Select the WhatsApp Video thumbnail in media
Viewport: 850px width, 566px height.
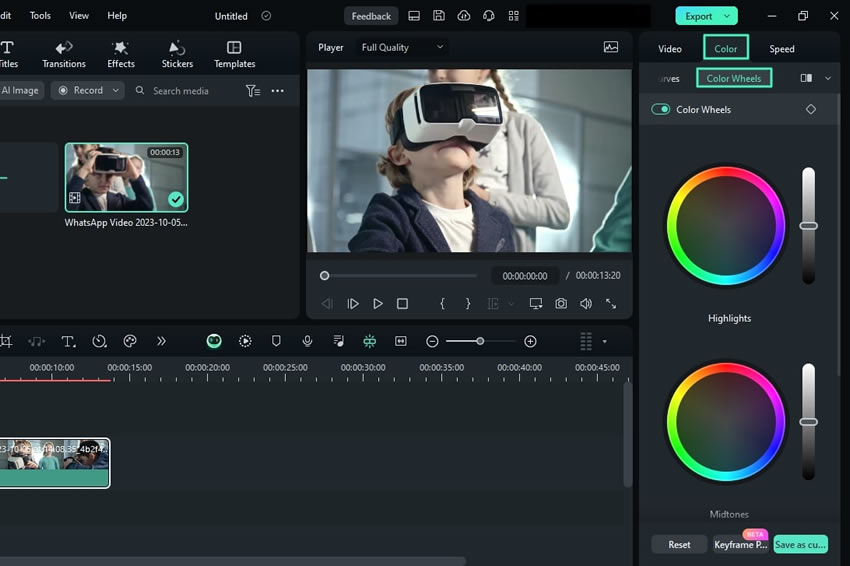click(126, 177)
